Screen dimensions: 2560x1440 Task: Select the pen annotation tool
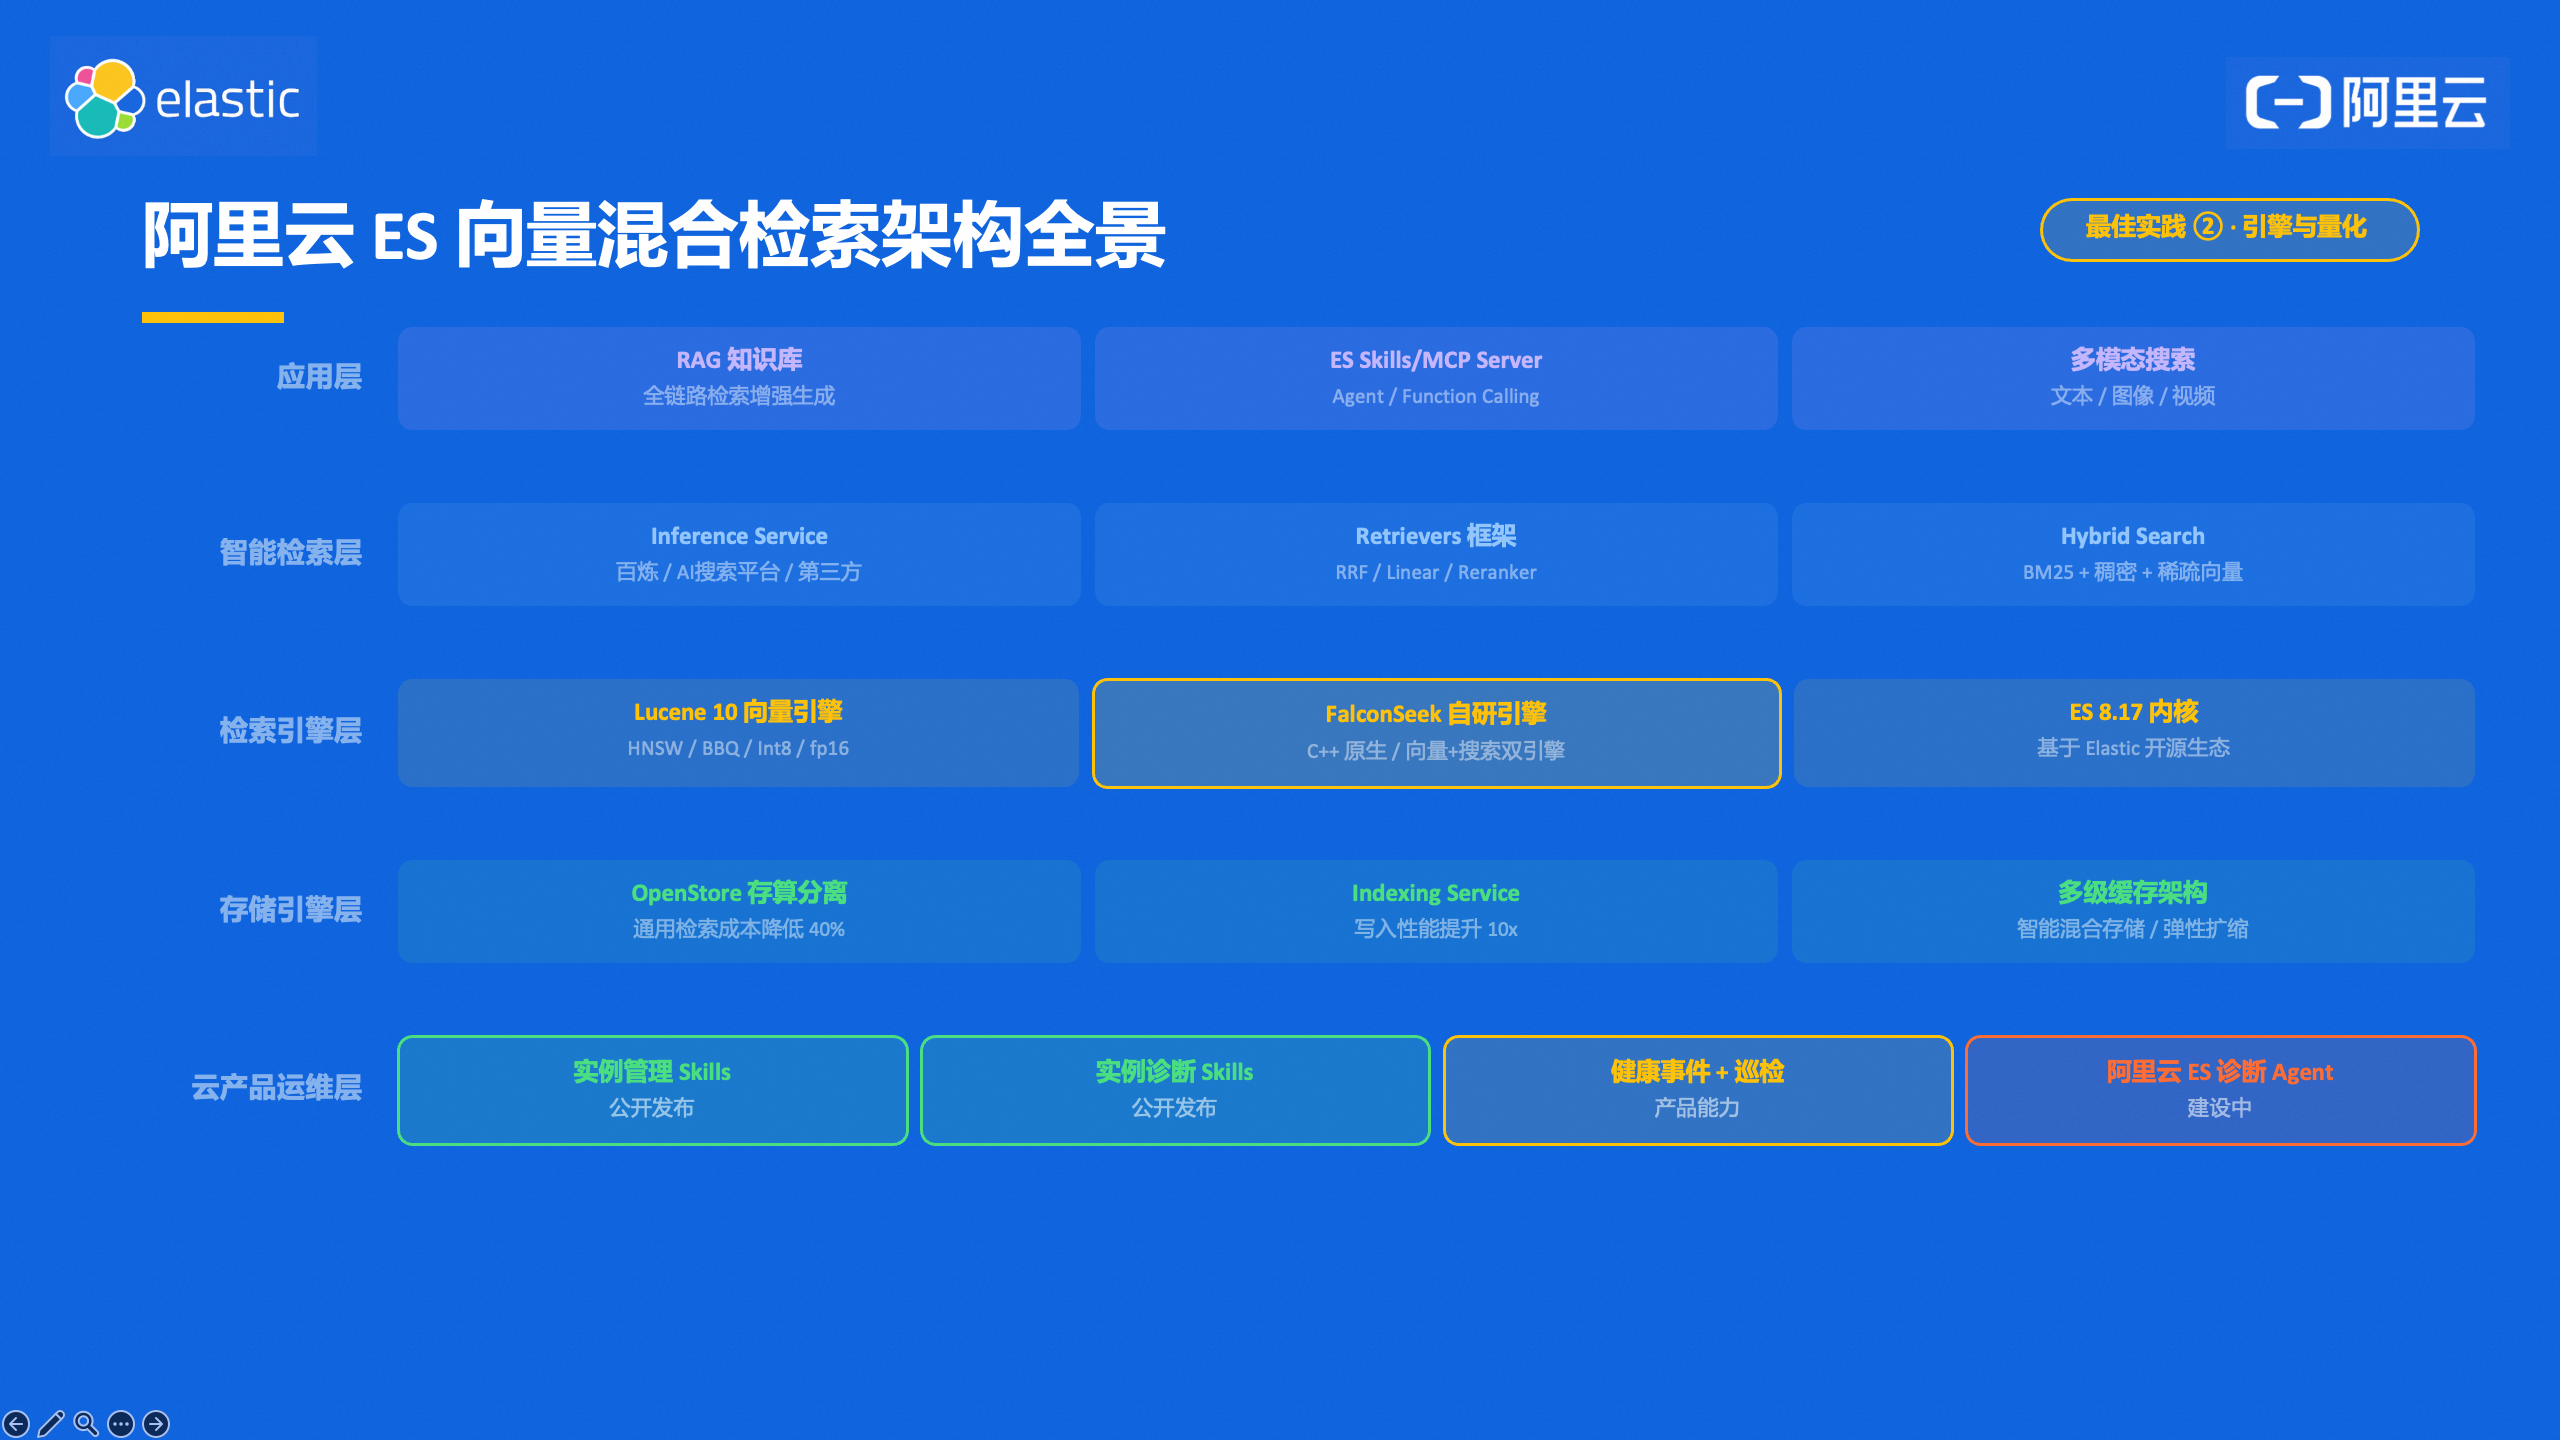click(x=51, y=1423)
